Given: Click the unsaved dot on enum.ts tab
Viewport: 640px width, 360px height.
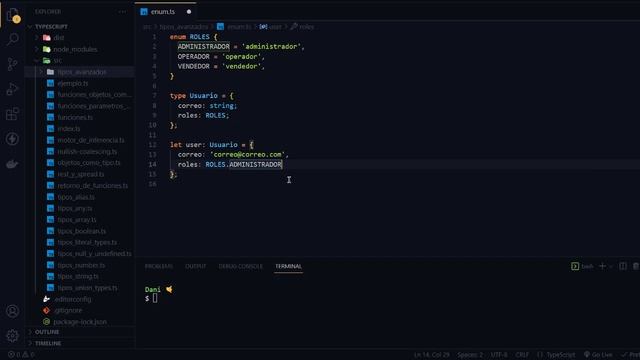Looking at the screenshot, I should (x=189, y=12).
